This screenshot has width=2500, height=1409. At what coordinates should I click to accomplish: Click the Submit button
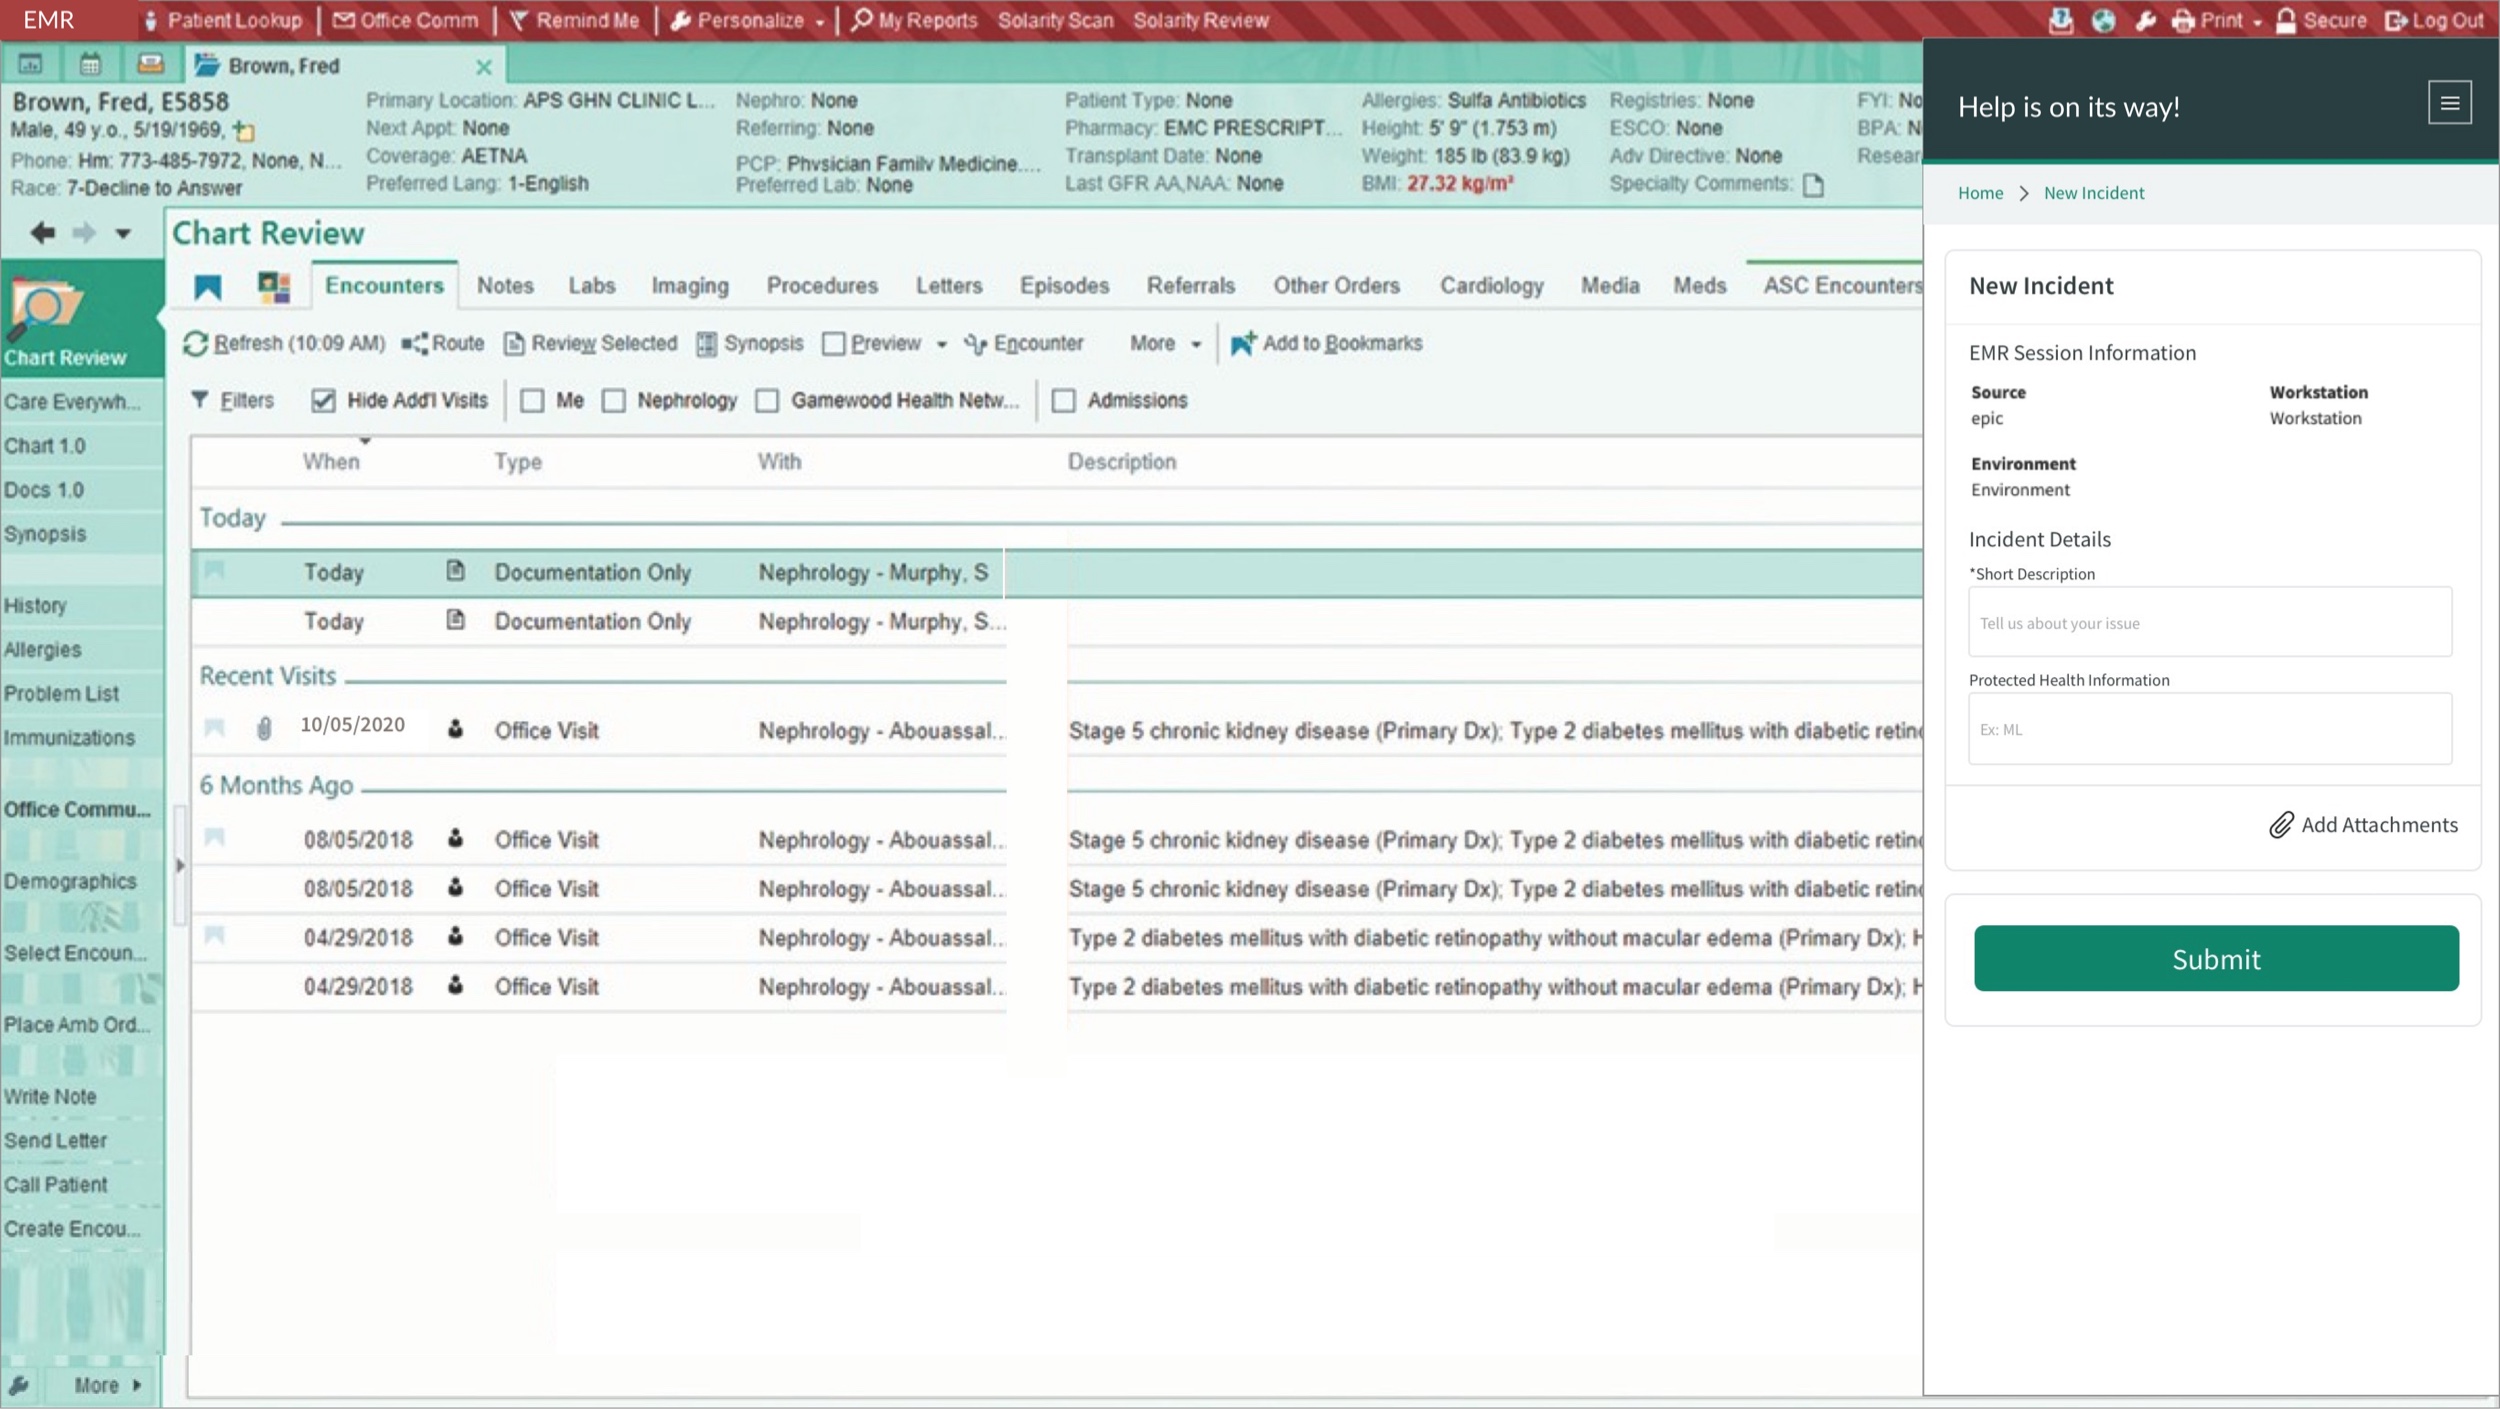coord(2216,958)
